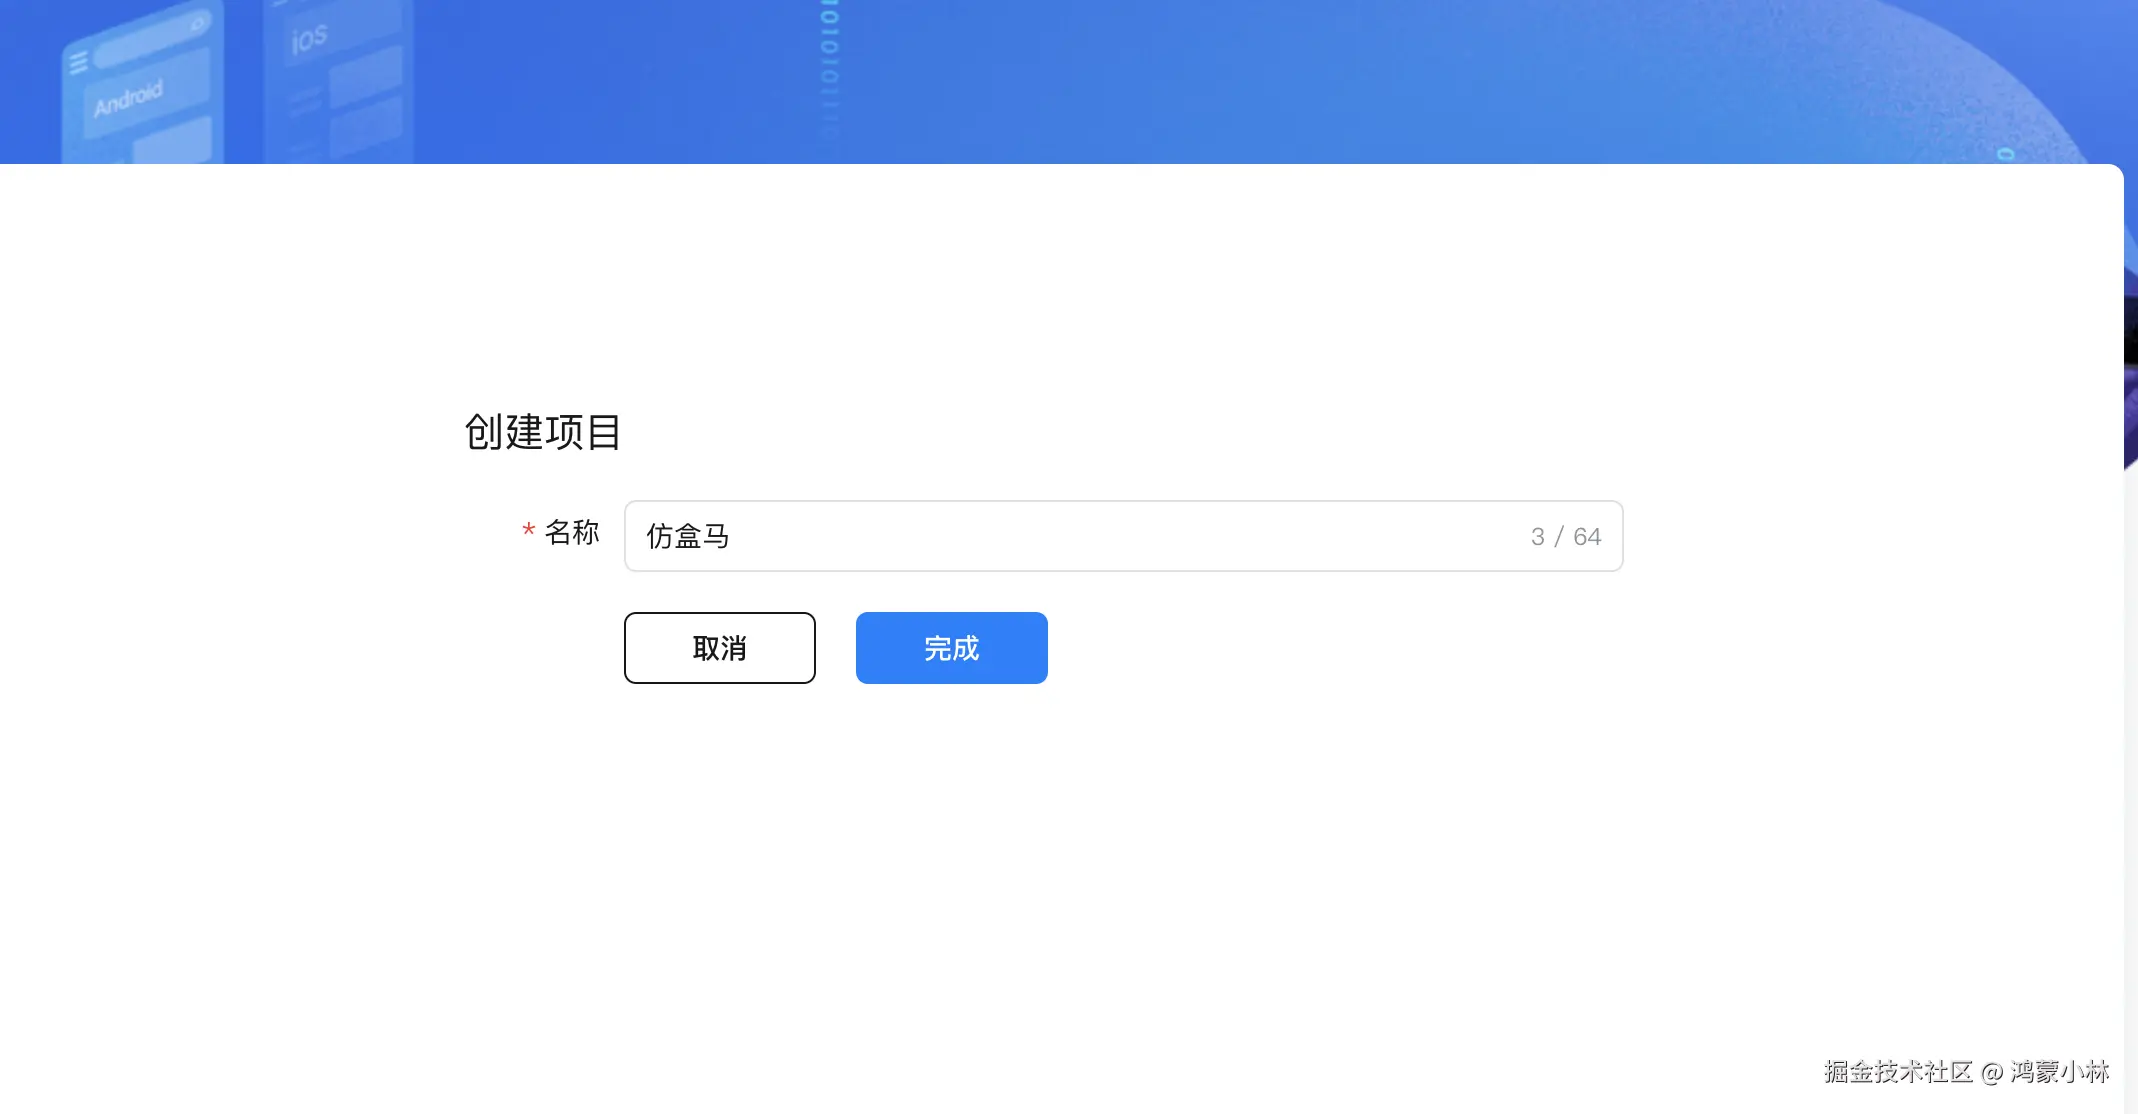Click the 创建项目 page title

click(540, 433)
